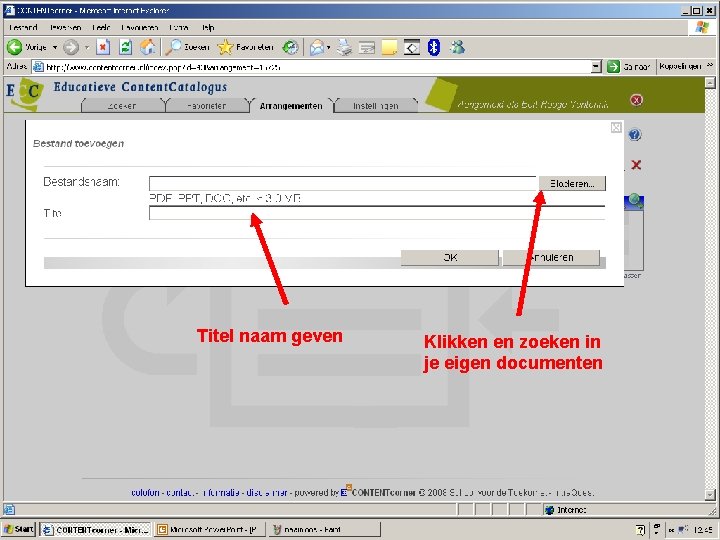Switch to Paint taskbar window

click(324, 529)
